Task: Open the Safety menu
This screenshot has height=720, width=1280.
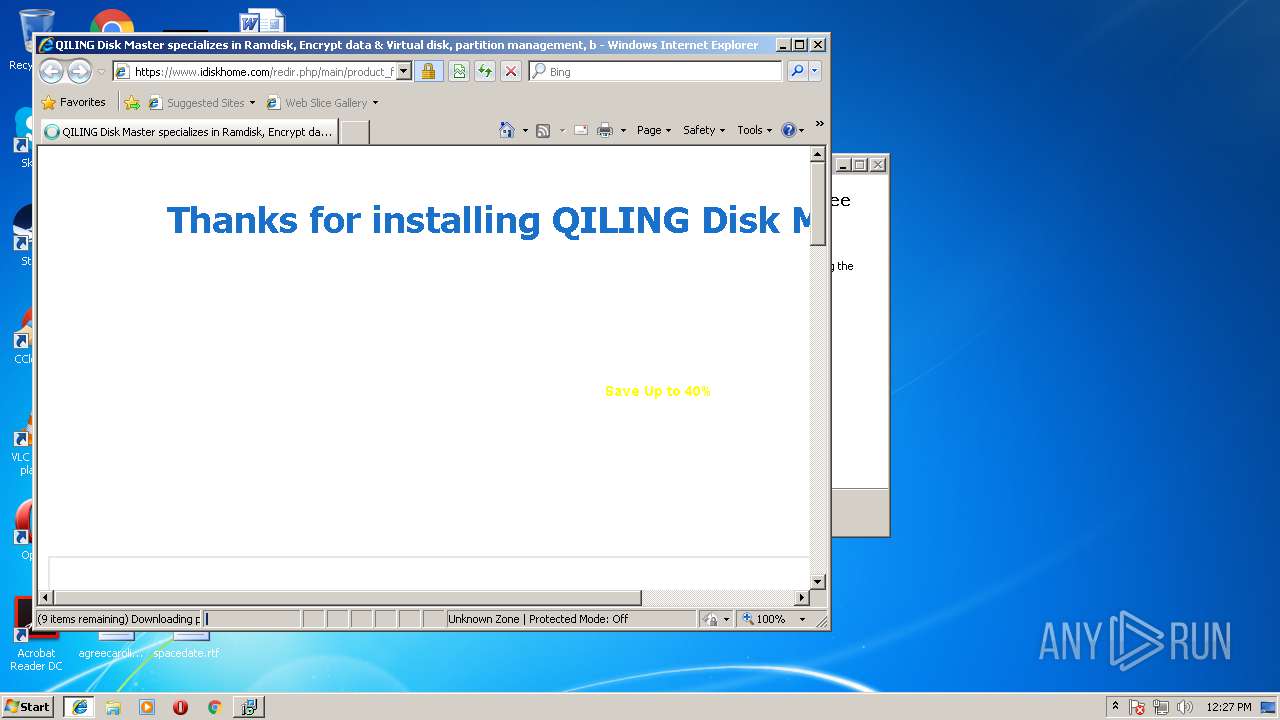Action: tap(704, 130)
